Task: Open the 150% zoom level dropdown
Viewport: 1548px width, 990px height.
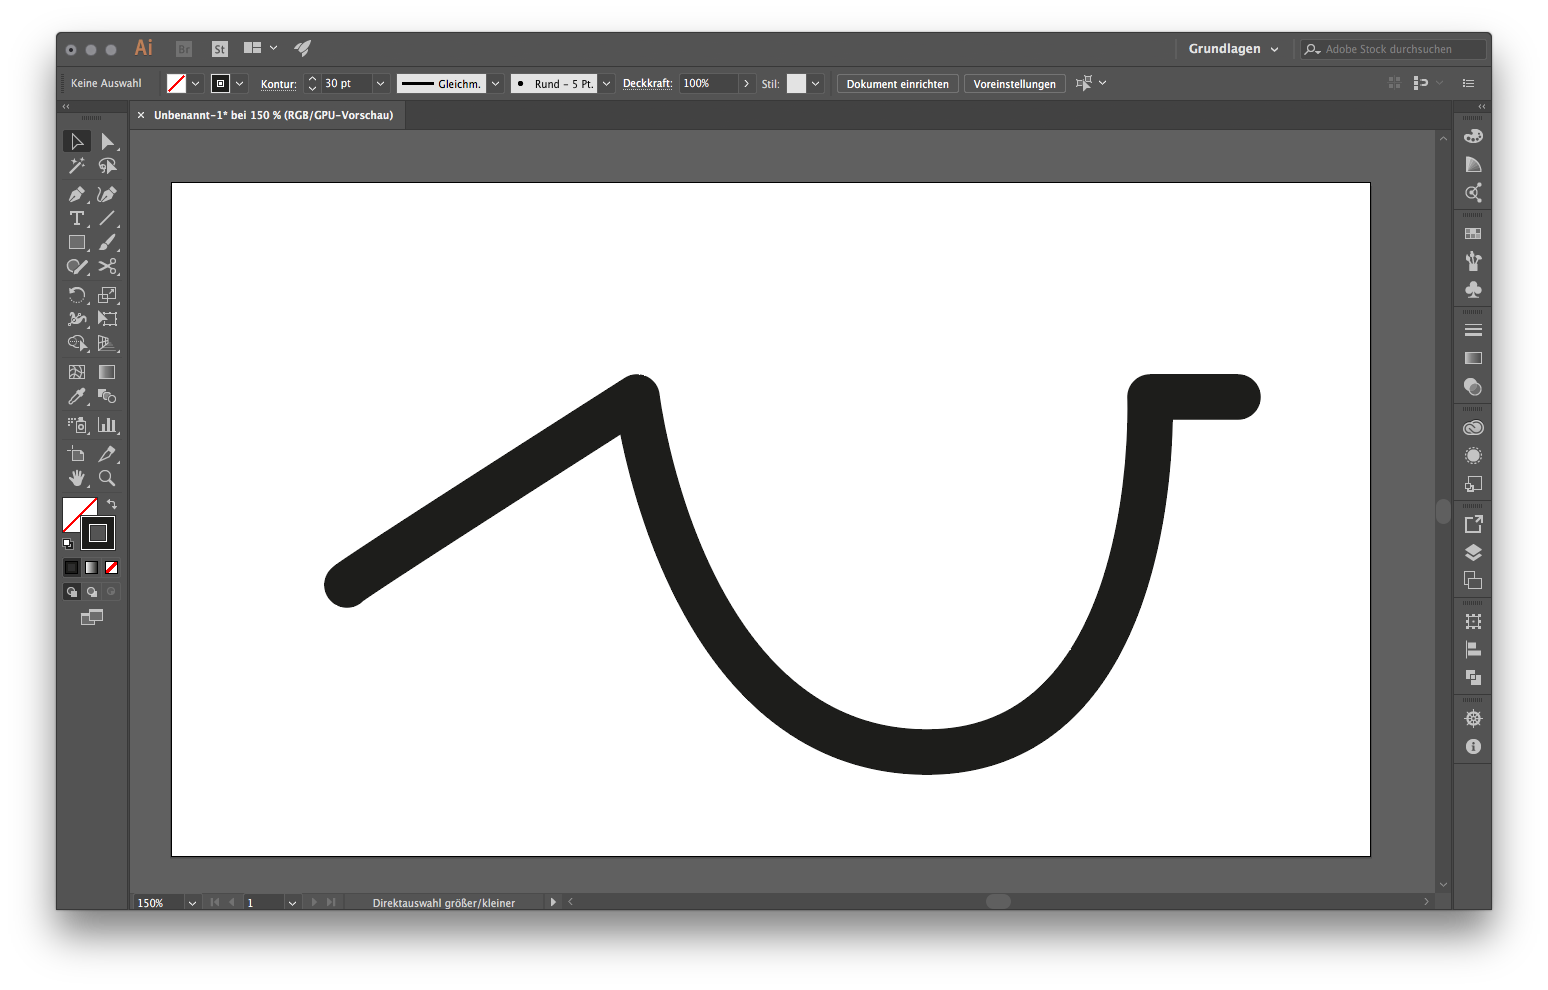Action: pyautogui.click(x=192, y=903)
